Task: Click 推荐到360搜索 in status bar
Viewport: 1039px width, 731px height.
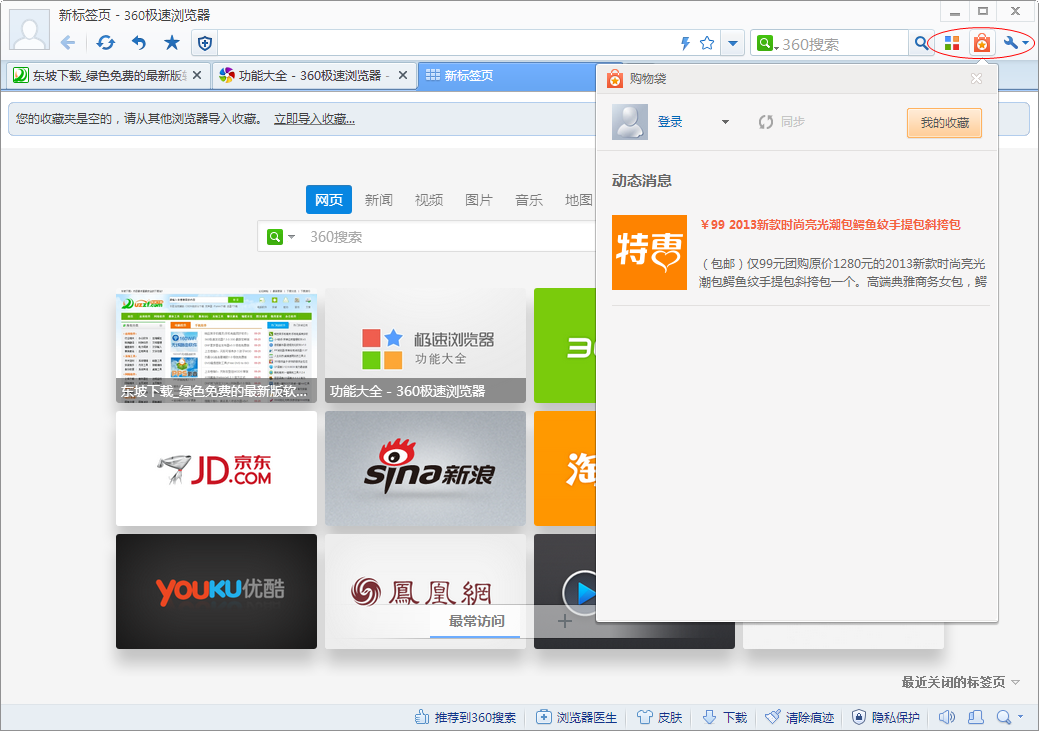Action: pyautogui.click(x=465, y=717)
